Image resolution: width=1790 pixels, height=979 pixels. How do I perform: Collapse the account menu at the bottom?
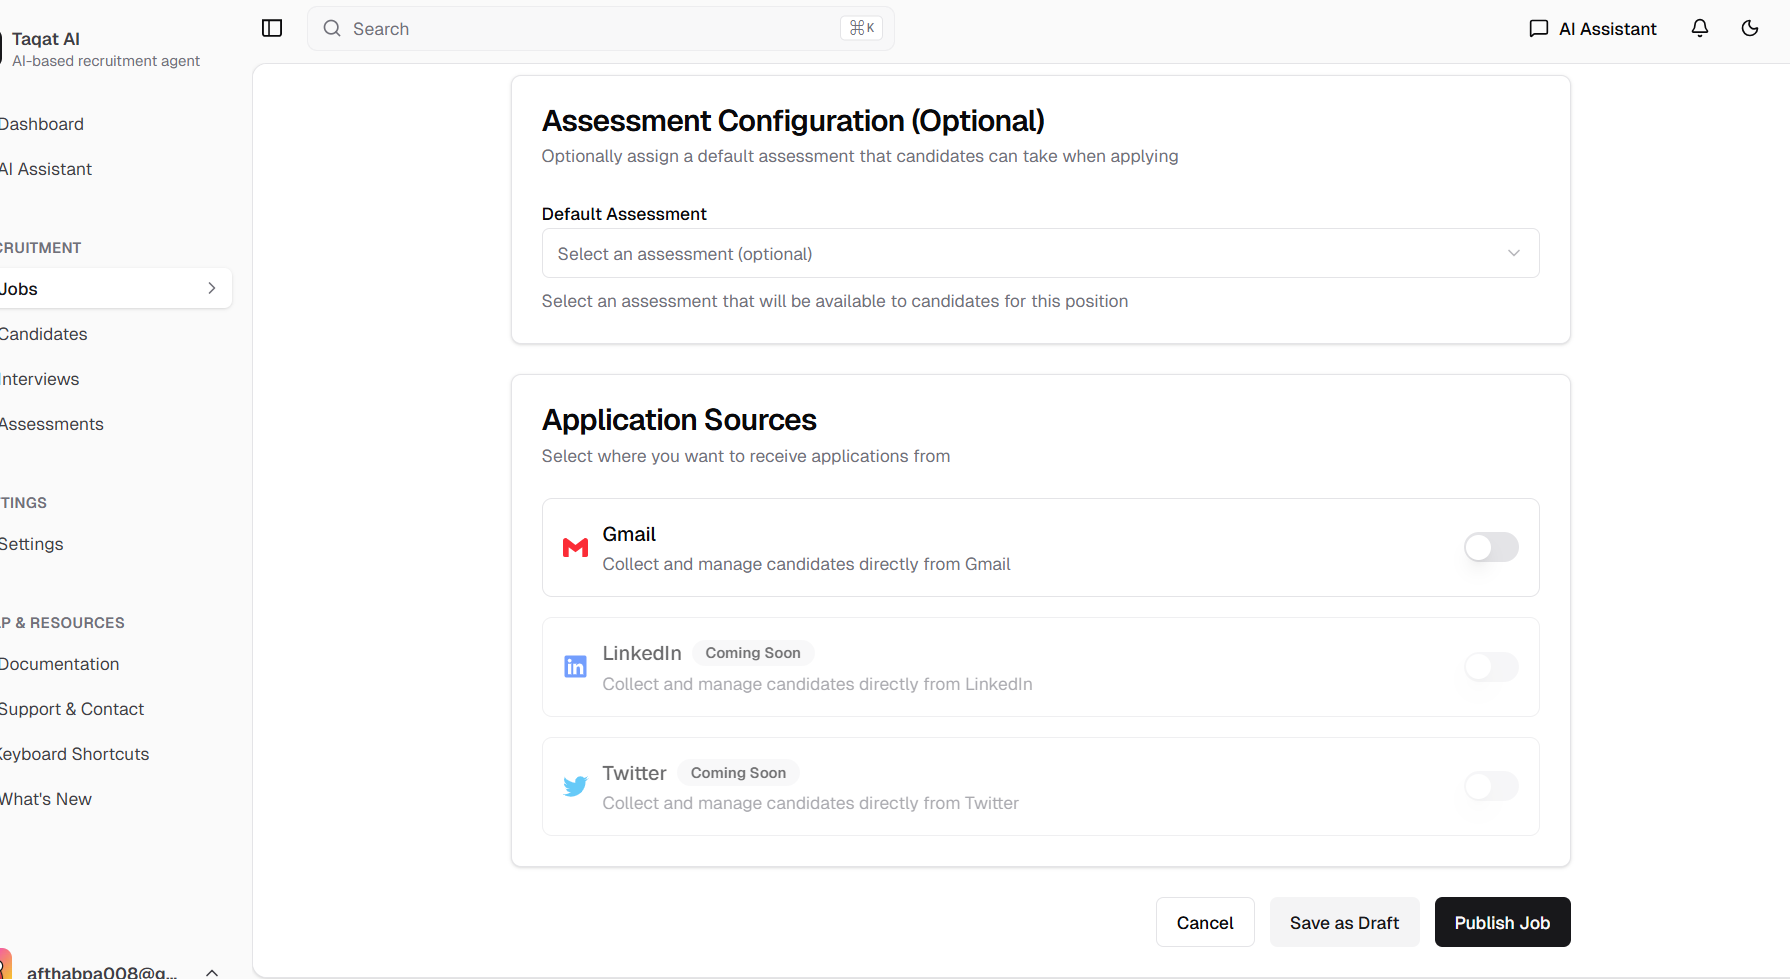211,971
